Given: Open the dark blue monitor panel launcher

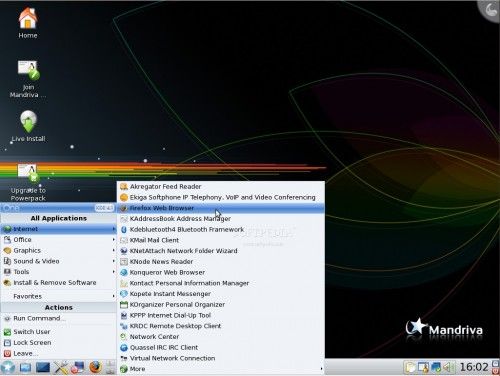Looking at the screenshot, I should pos(43,368).
